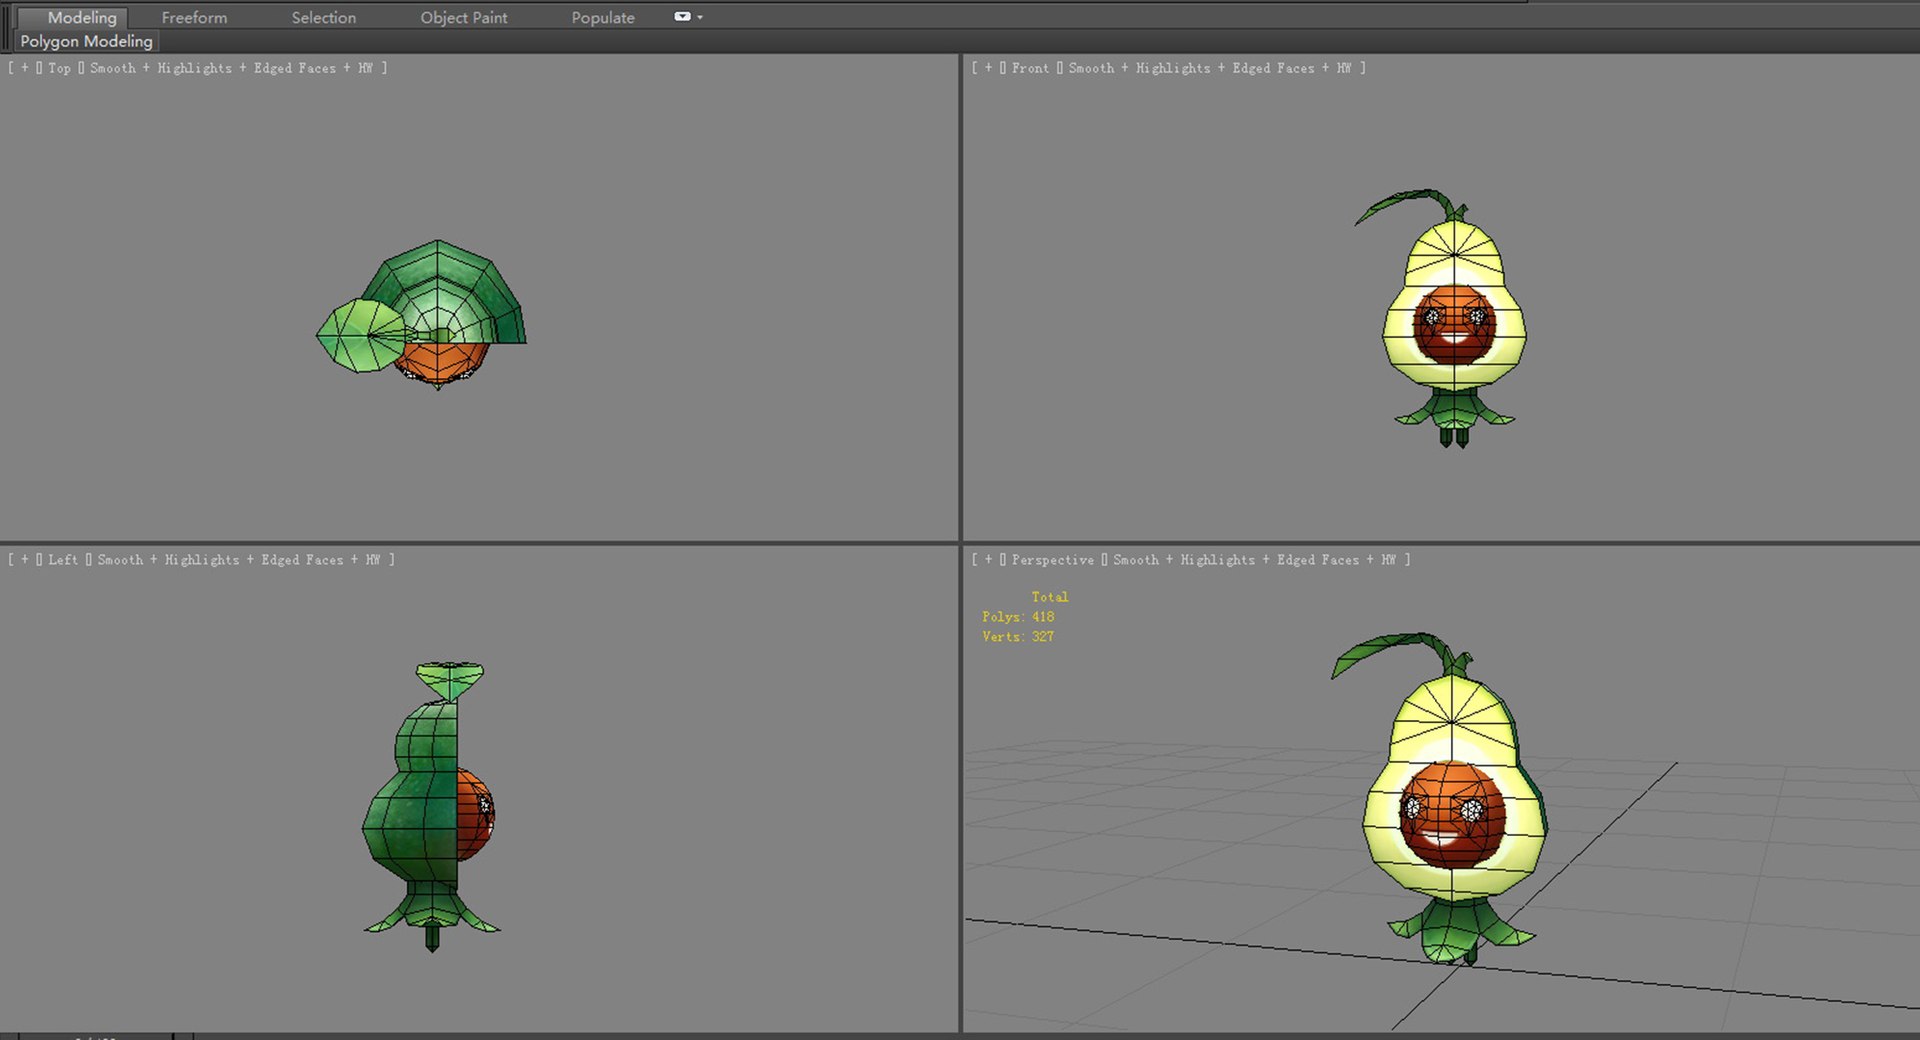This screenshot has width=1920, height=1040.
Task: Select the model in the Left viewport
Action: pos(430,806)
